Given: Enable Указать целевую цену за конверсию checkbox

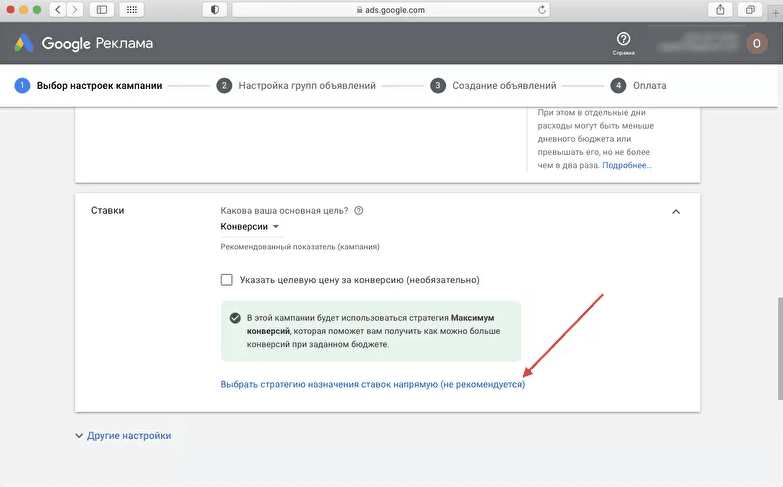Looking at the screenshot, I should [x=227, y=280].
